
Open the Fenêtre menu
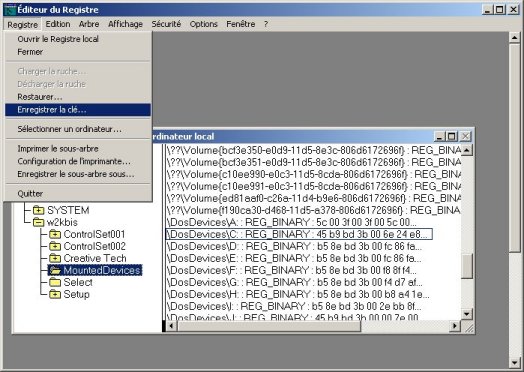point(241,24)
